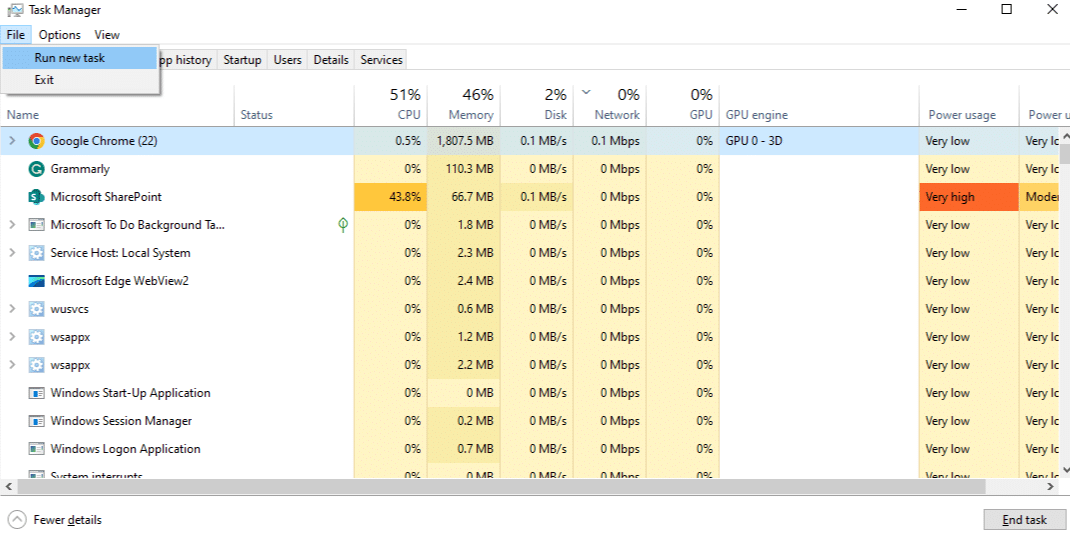
Task: Switch to the App history tab
Action: point(187,60)
